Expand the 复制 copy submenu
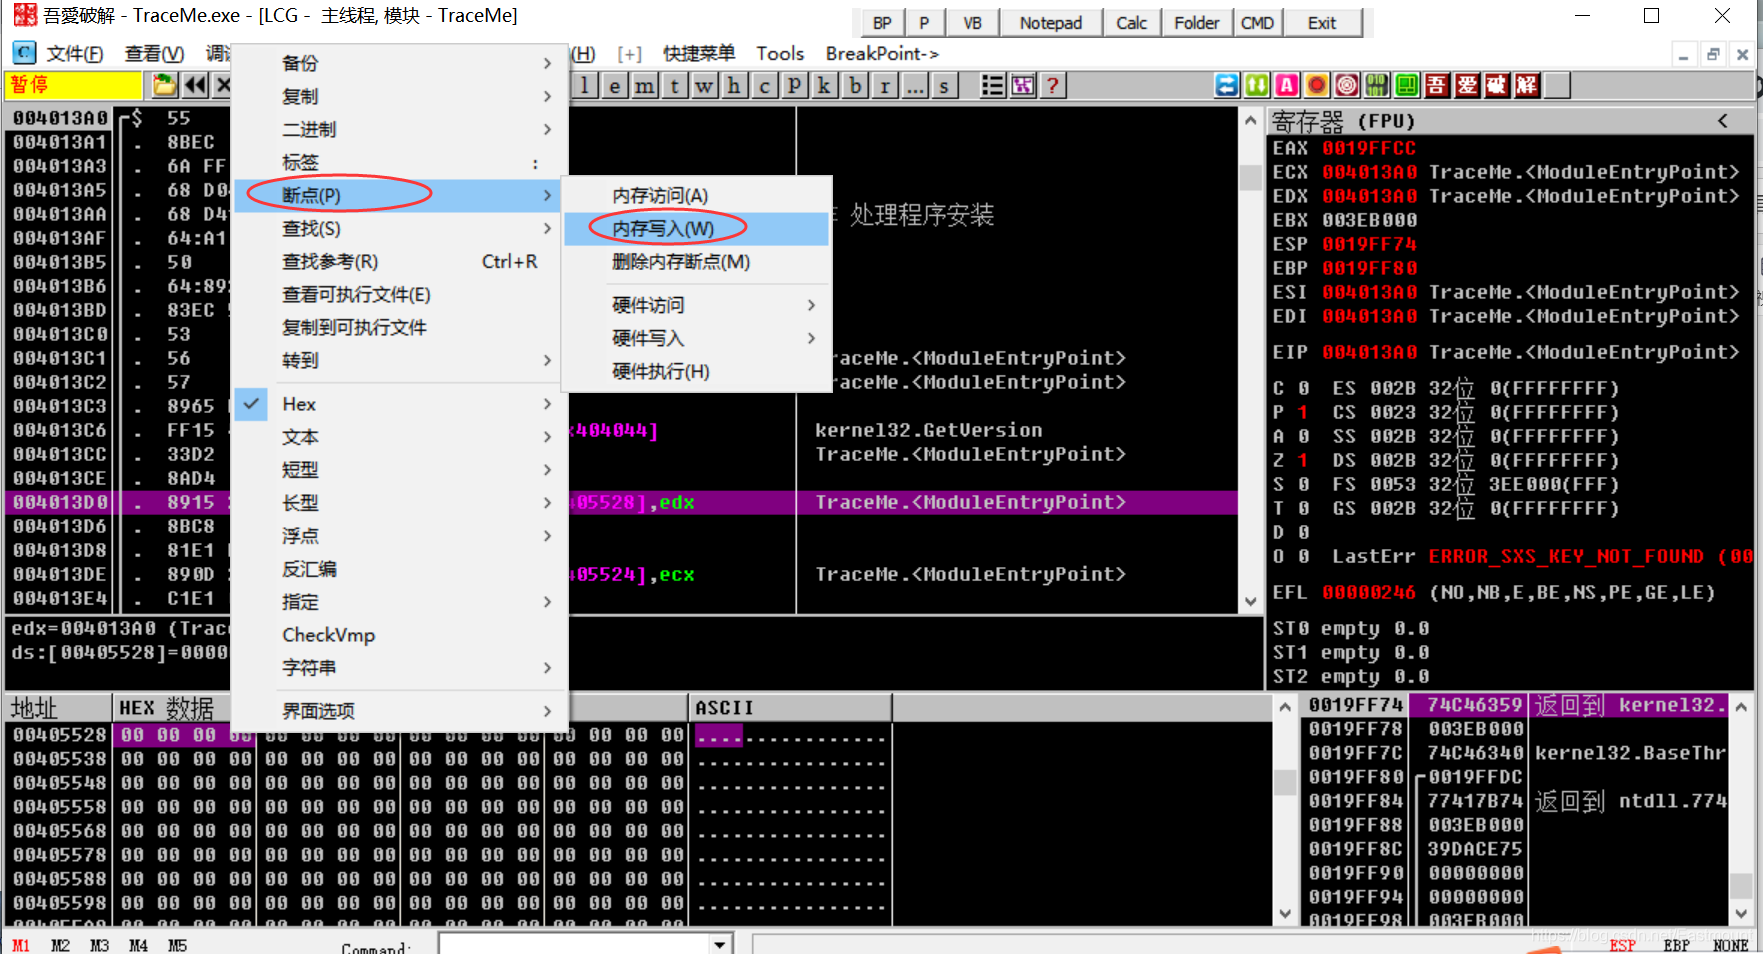 pos(400,97)
